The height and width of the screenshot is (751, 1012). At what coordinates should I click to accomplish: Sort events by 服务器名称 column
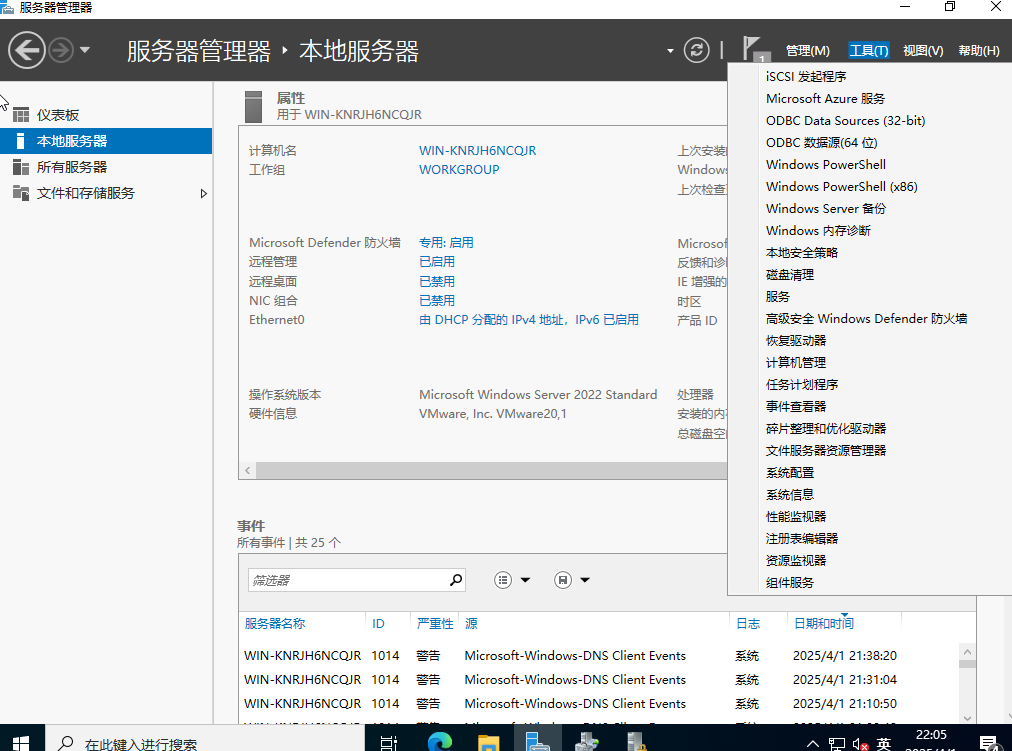click(x=275, y=623)
